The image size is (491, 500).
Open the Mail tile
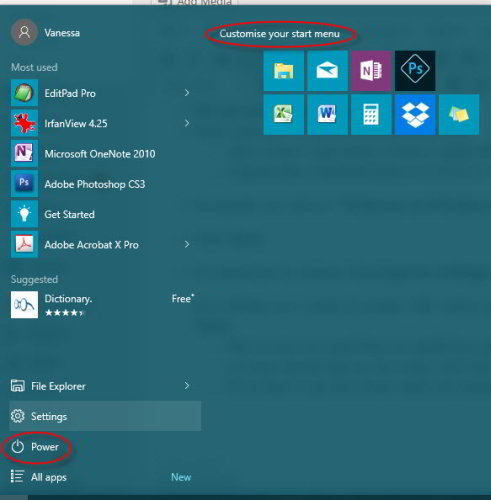(x=327, y=71)
